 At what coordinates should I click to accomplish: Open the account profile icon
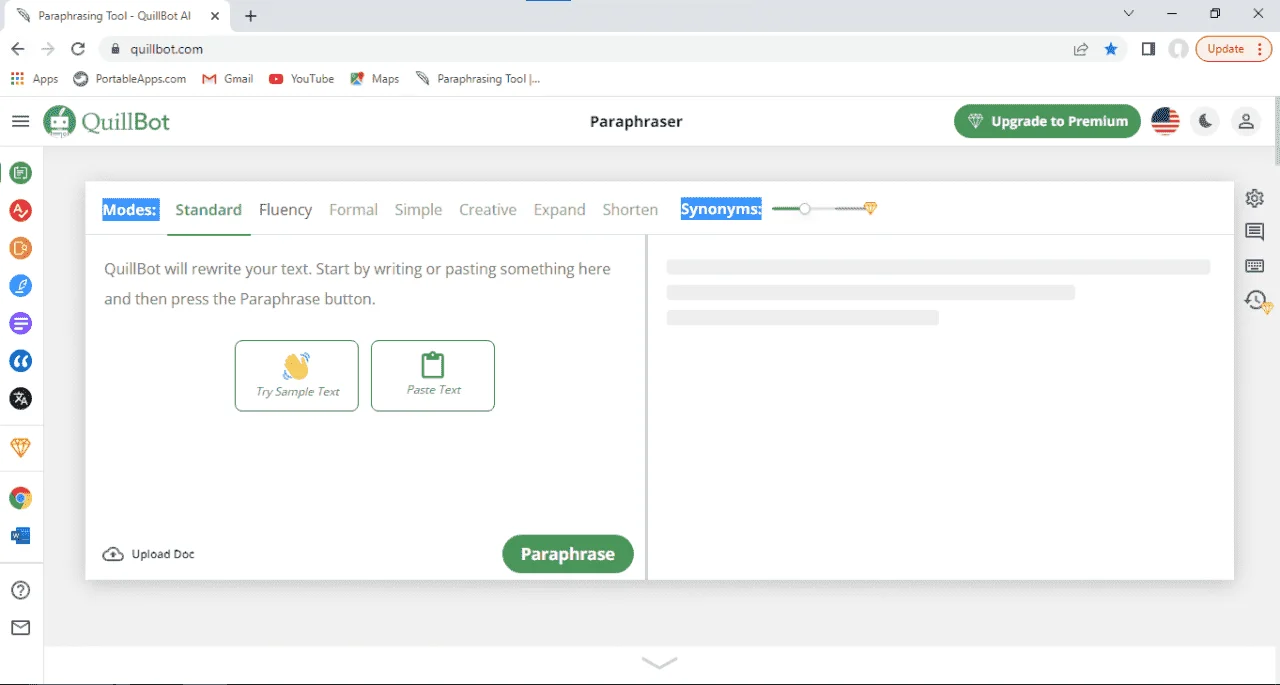pyautogui.click(x=1246, y=121)
